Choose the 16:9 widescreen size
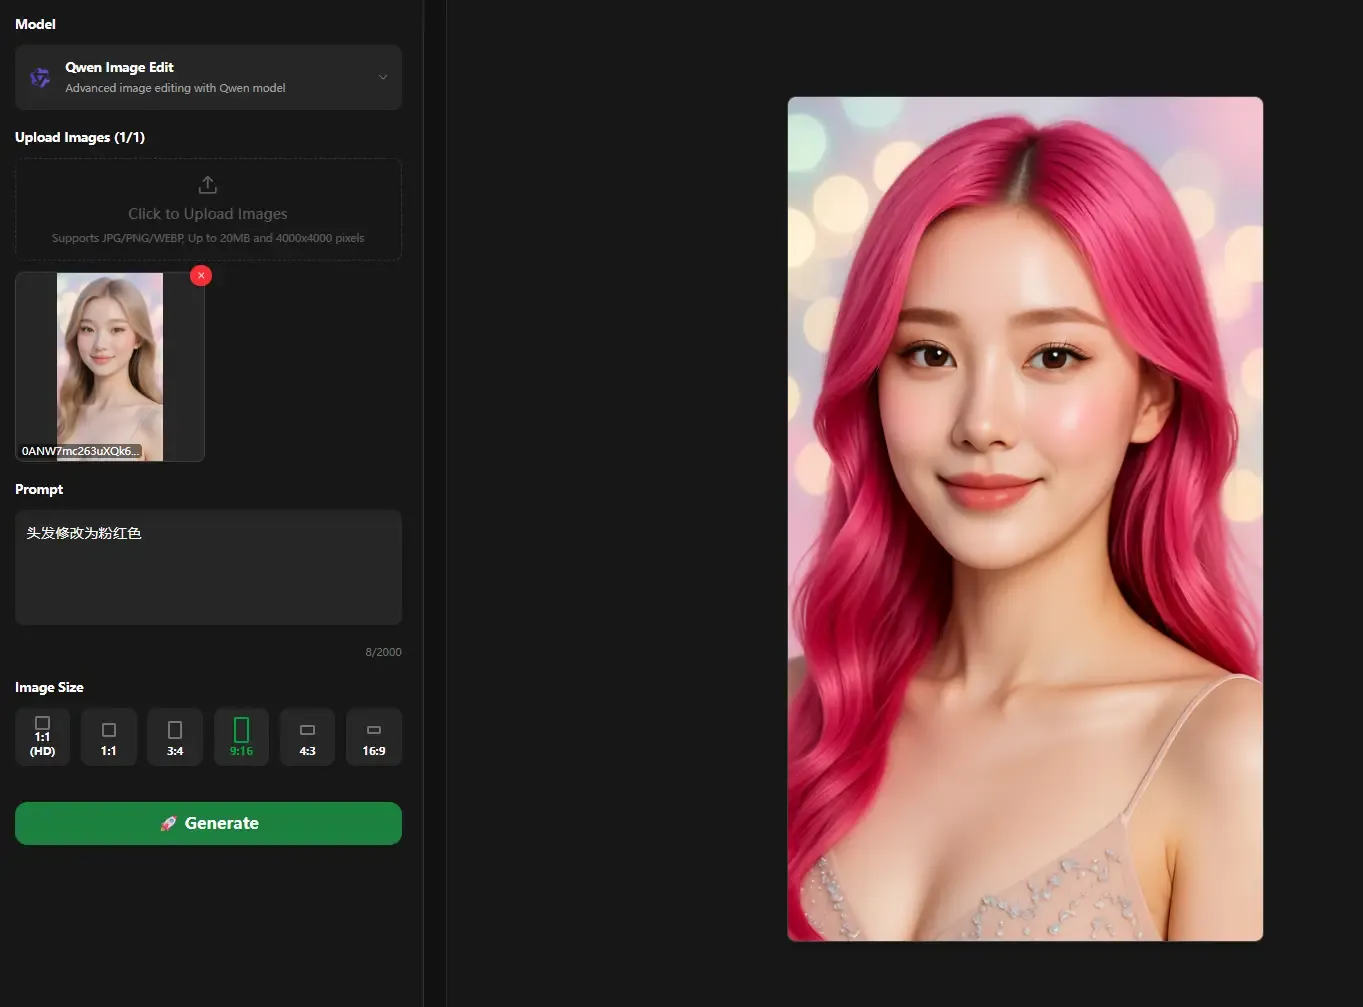Screen dimensions: 1363x1007 pyautogui.click(x=374, y=737)
